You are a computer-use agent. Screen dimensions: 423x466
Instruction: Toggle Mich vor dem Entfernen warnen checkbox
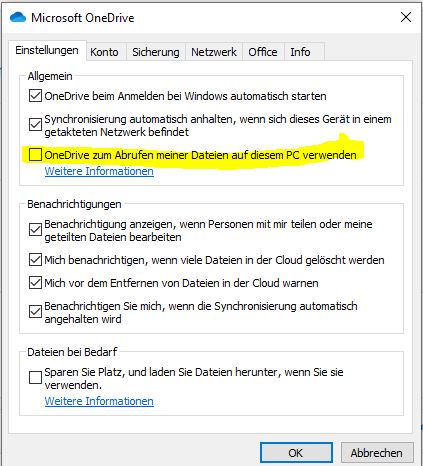pyautogui.click(x=35, y=283)
